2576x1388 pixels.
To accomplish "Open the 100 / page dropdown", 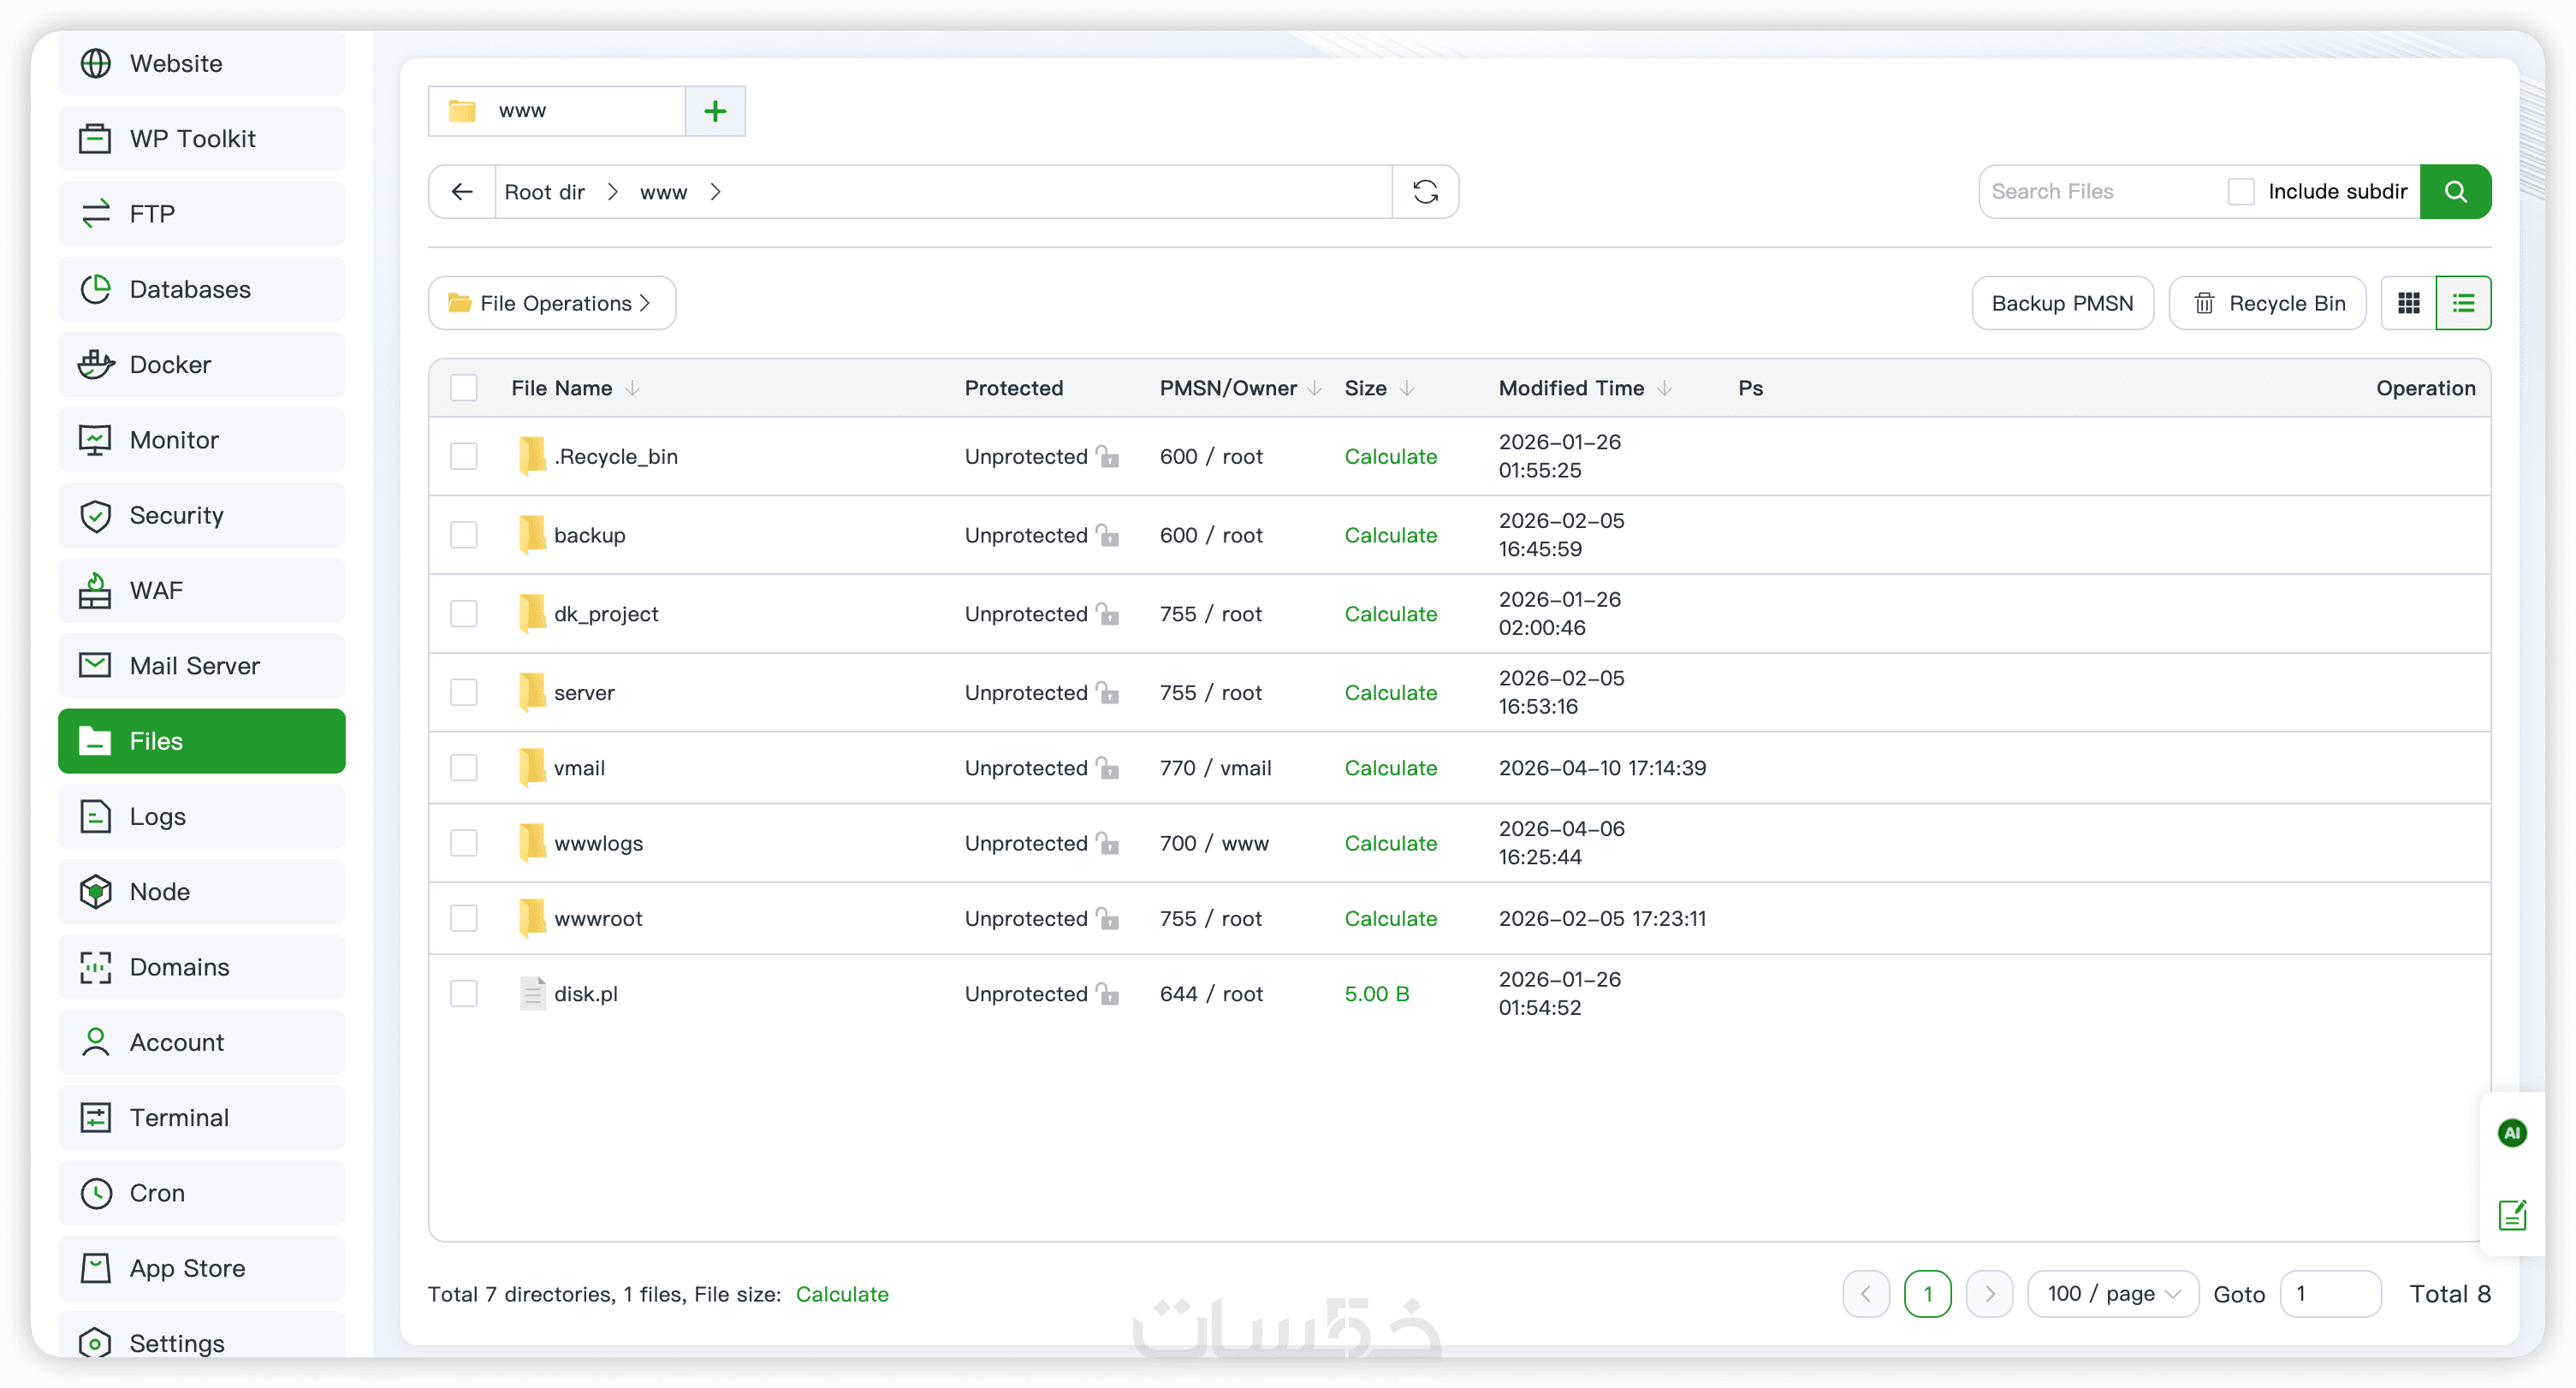I will pyautogui.click(x=2112, y=1294).
